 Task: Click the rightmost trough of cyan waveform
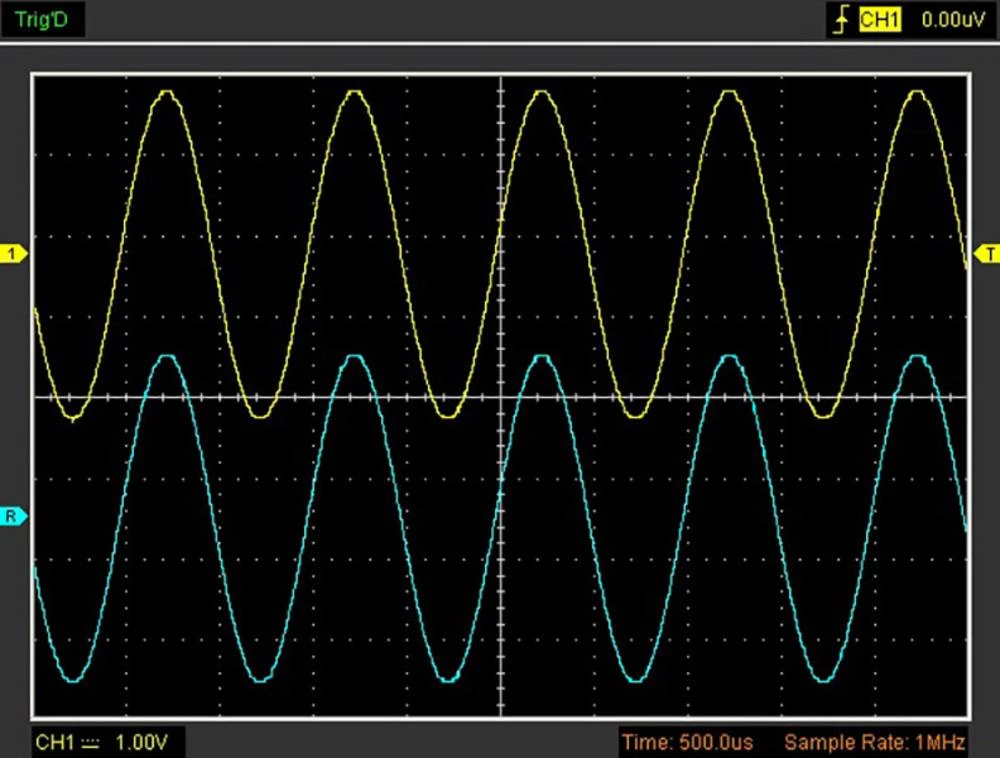(822, 680)
